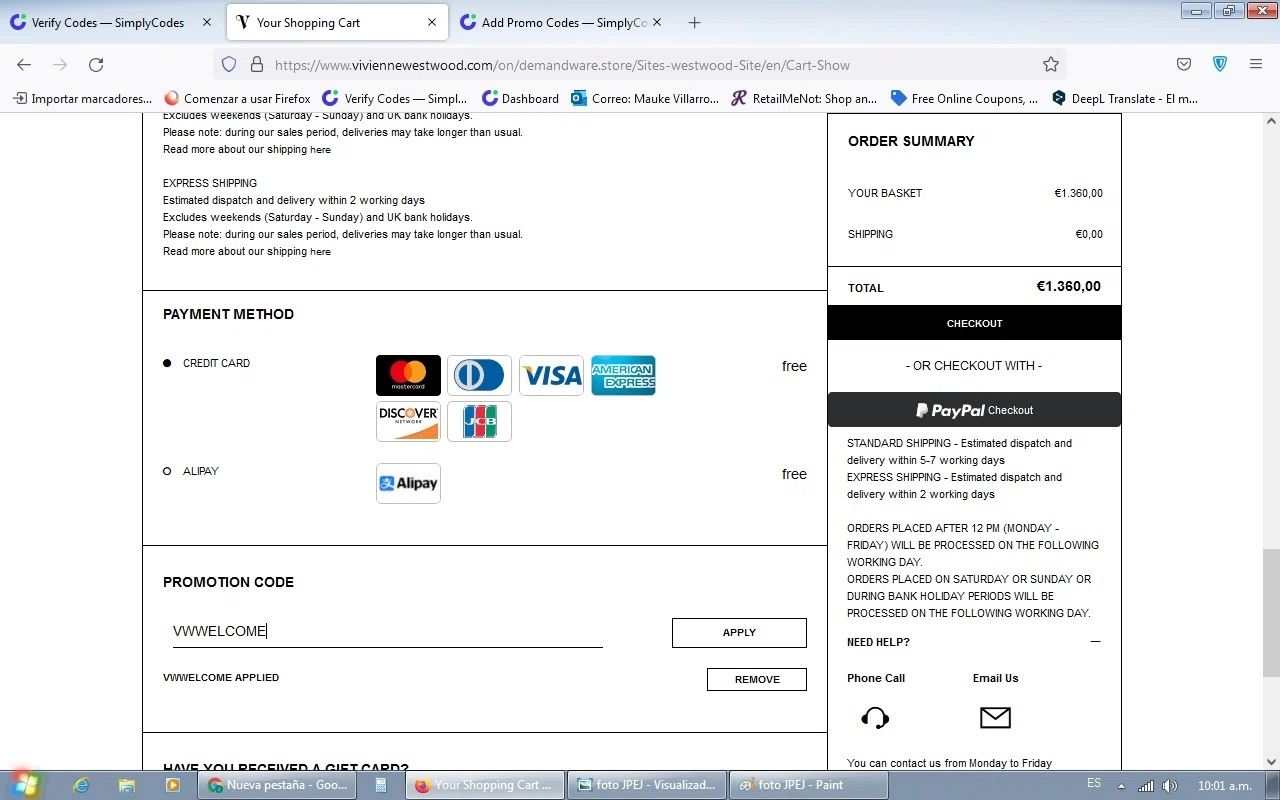
Task: Click the volume speaker icon in the tray
Action: (1170, 785)
